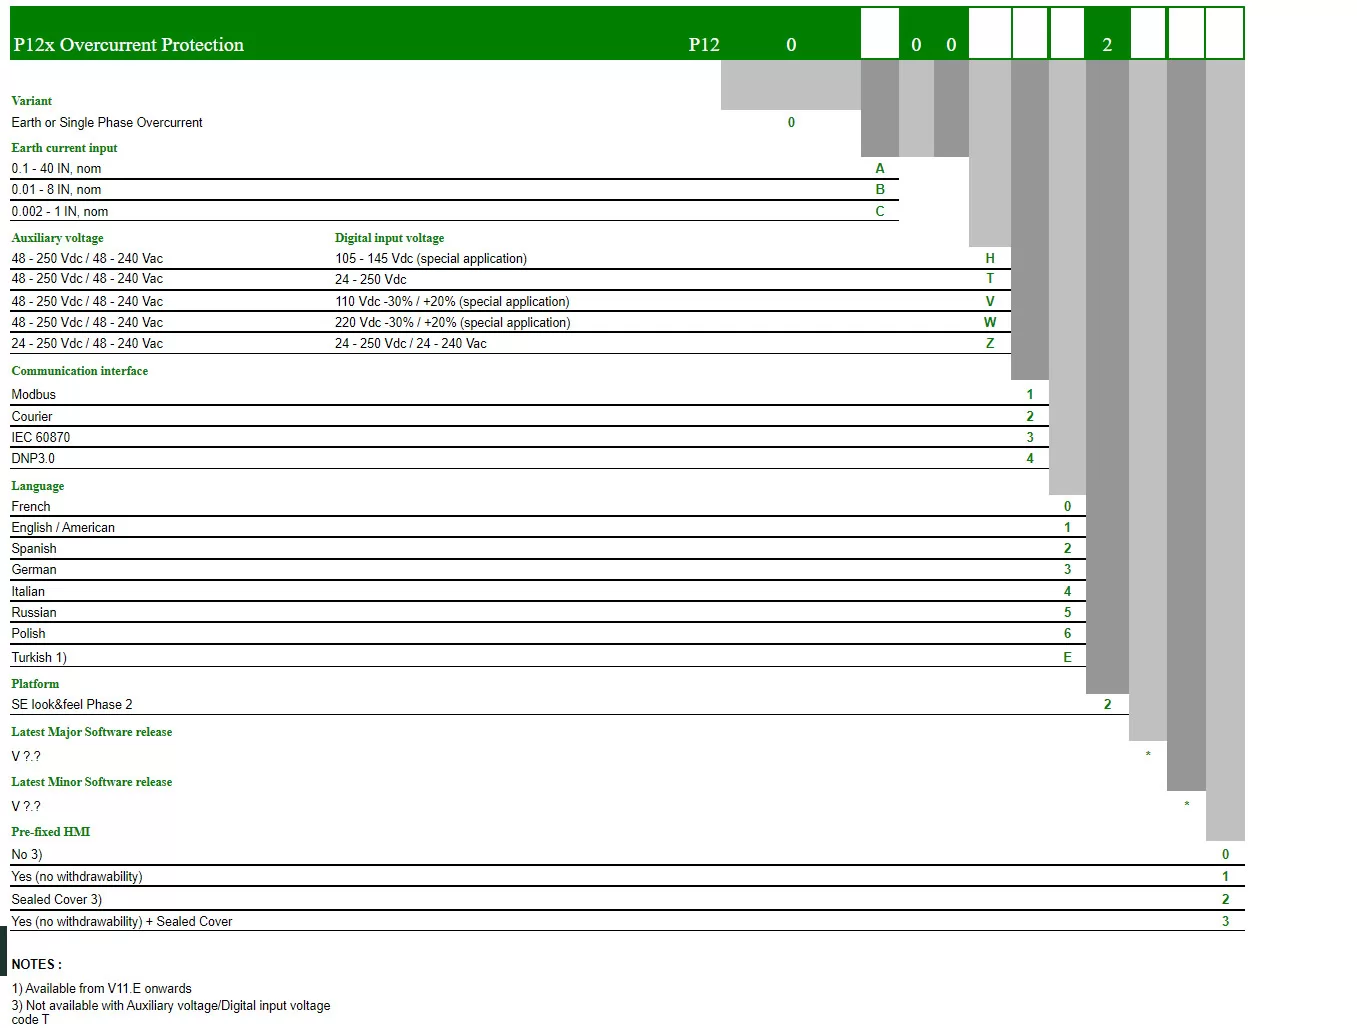Click the French language row
Viewport: 1357px width, 1028px height.
(548, 506)
